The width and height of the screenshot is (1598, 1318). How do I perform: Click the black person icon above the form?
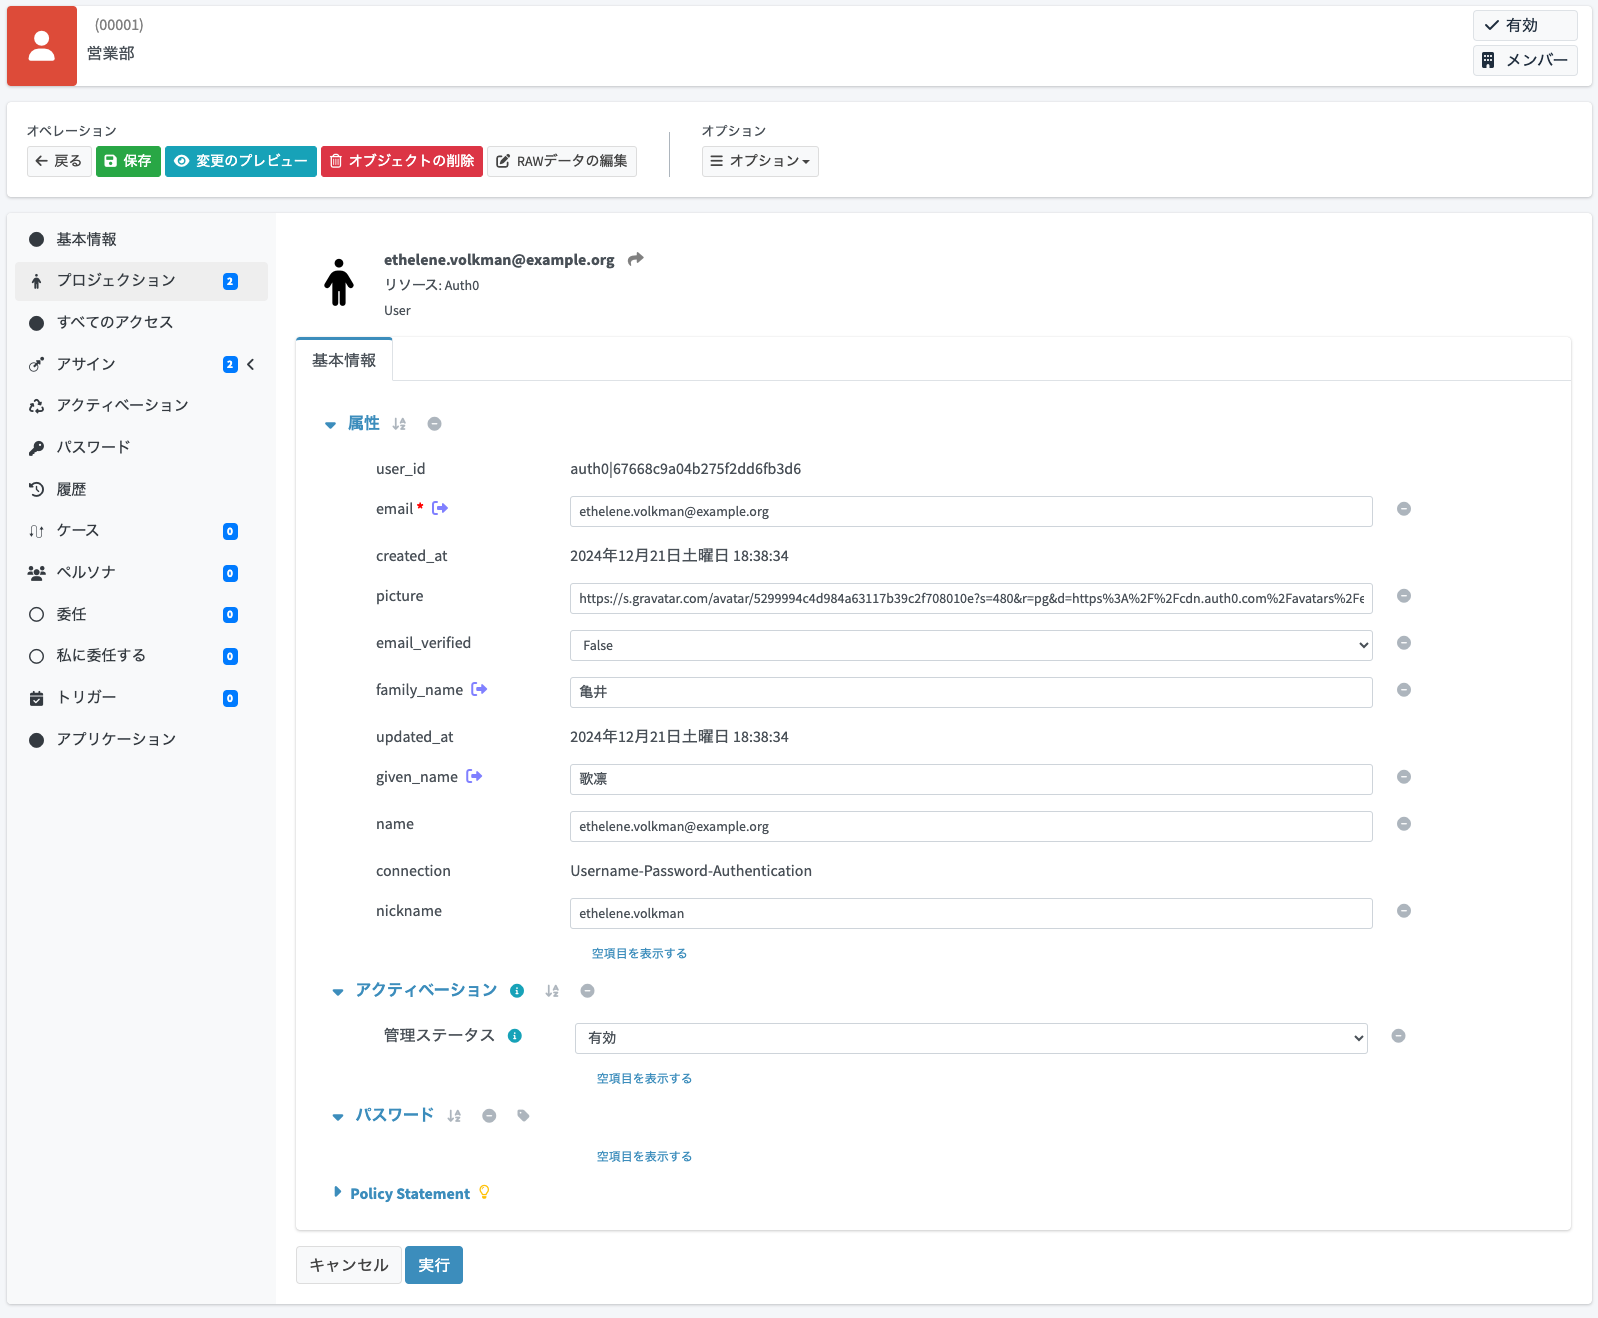tap(339, 282)
